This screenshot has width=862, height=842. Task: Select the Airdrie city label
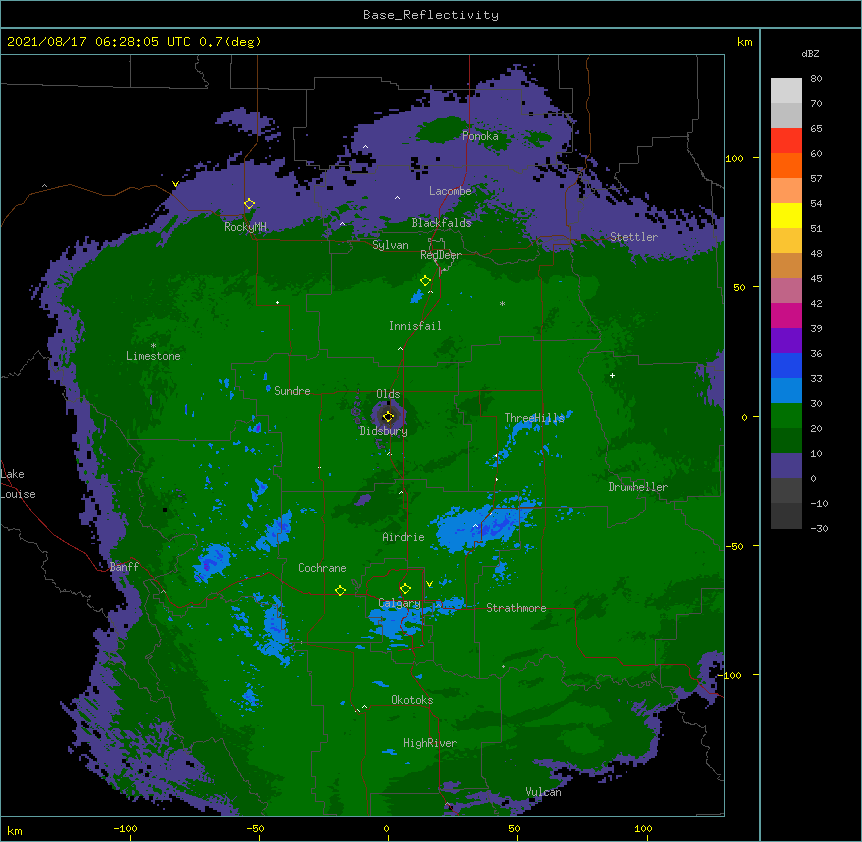click(x=403, y=537)
